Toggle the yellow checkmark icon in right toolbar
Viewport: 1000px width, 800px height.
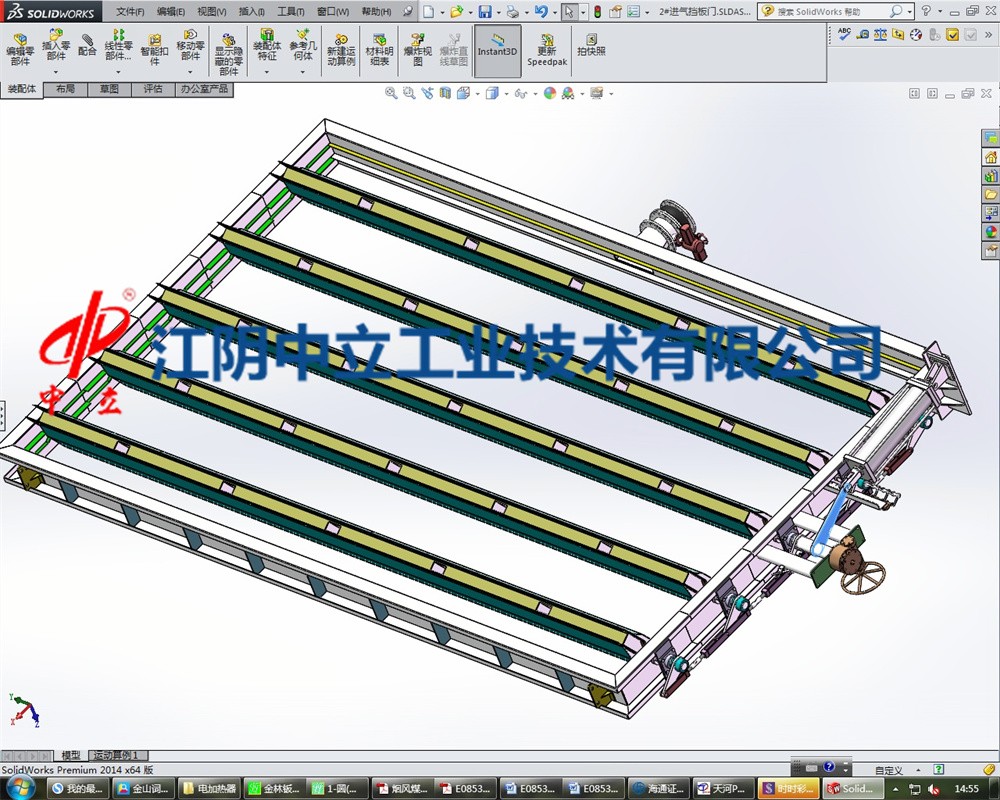click(x=952, y=34)
